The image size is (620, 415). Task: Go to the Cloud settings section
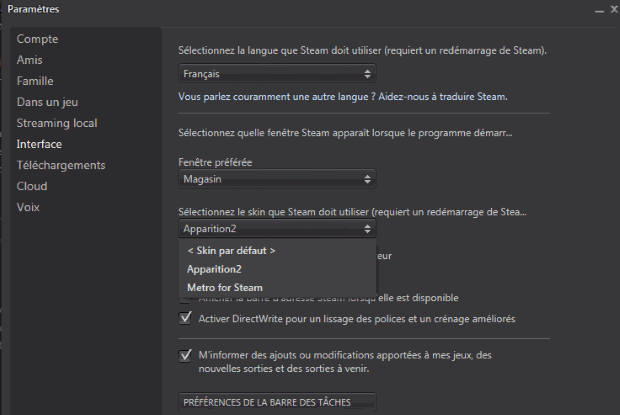pos(31,186)
